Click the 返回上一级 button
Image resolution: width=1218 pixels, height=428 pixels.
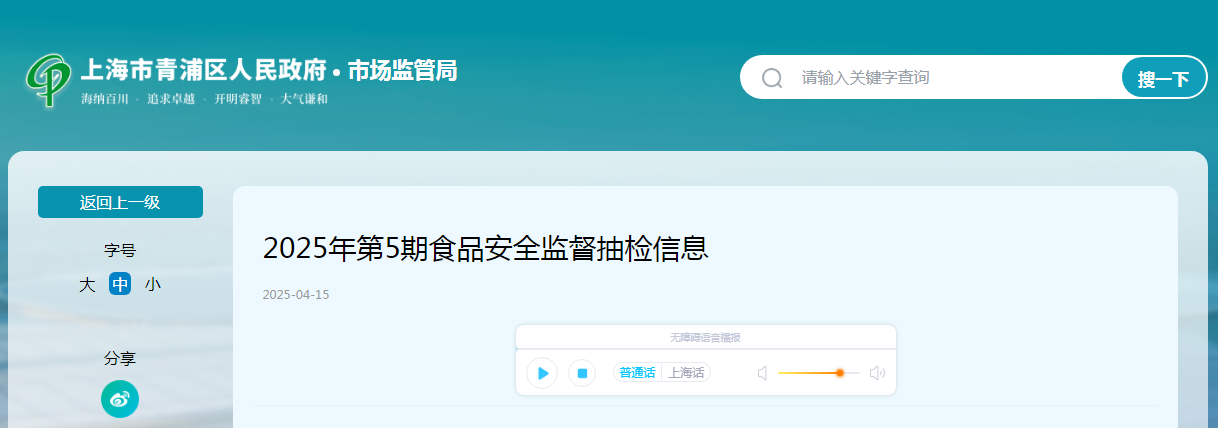[x=120, y=202]
